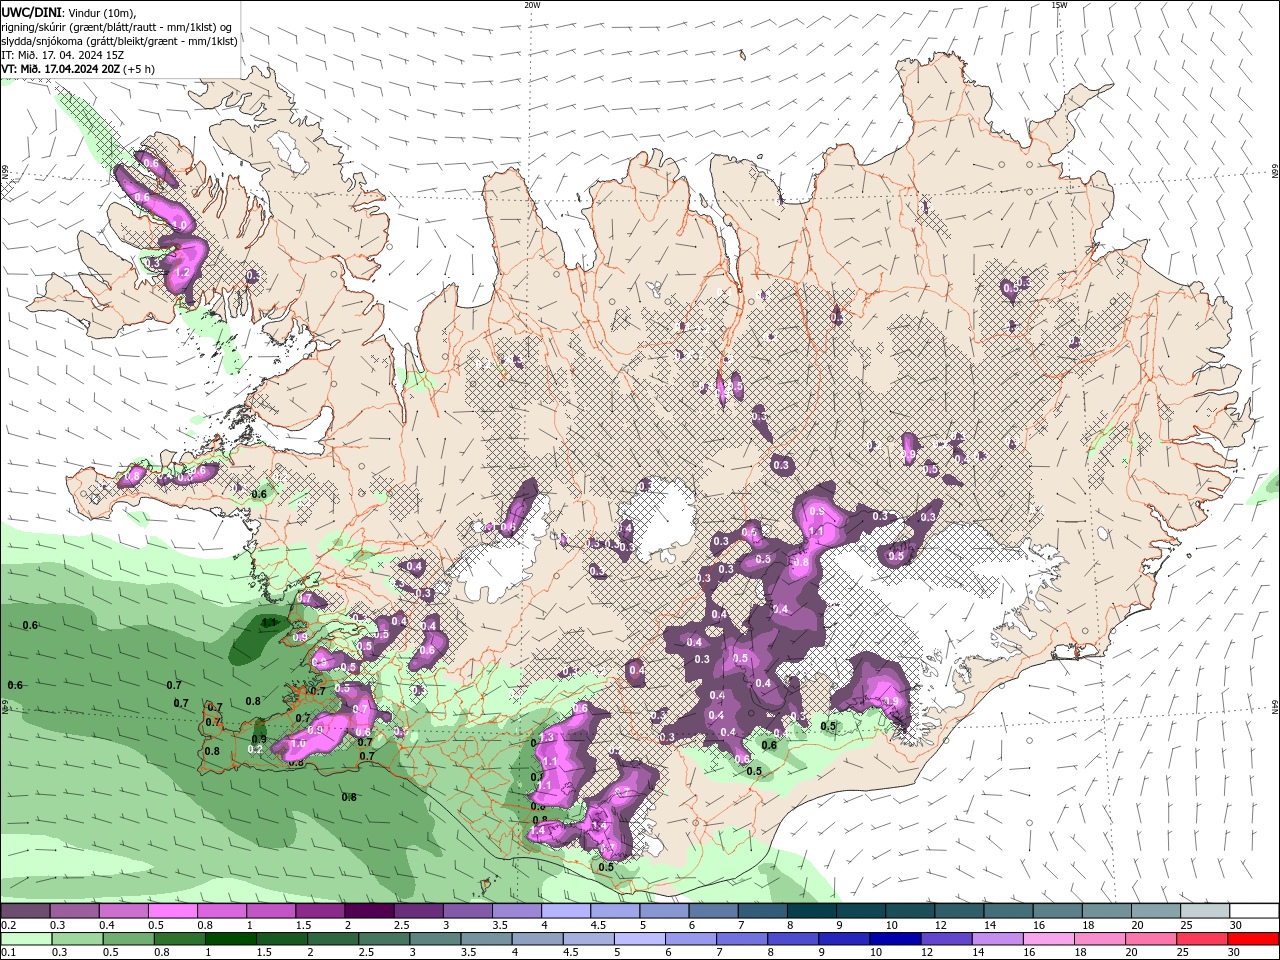1280x960 pixels.
Task: Click the pale green lower swatch at 0.1
Action: click(x=24, y=939)
